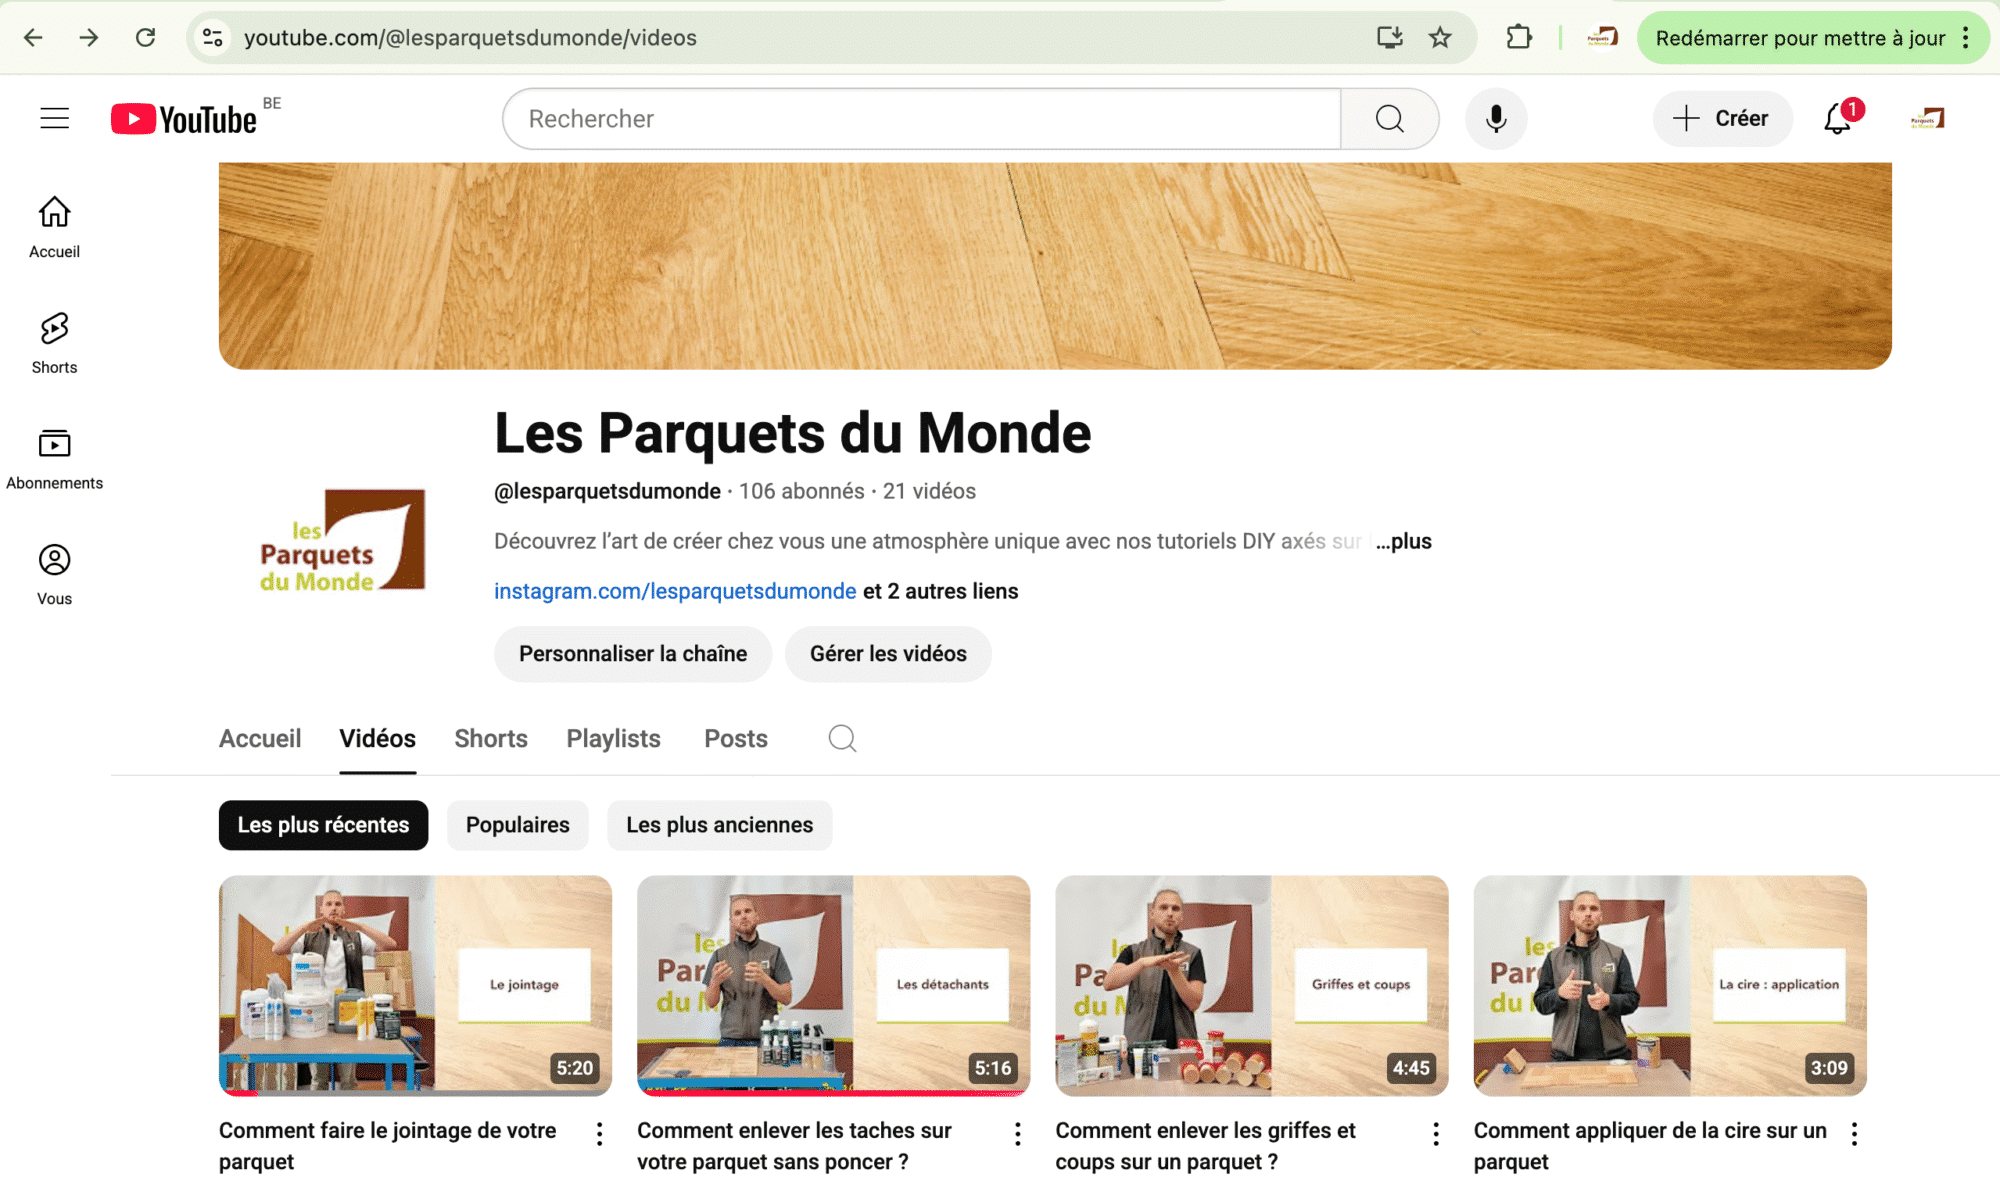Select Les plus anciennes filter chip
The image size is (2000, 1188).
pyautogui.click(x=719, y=825)
